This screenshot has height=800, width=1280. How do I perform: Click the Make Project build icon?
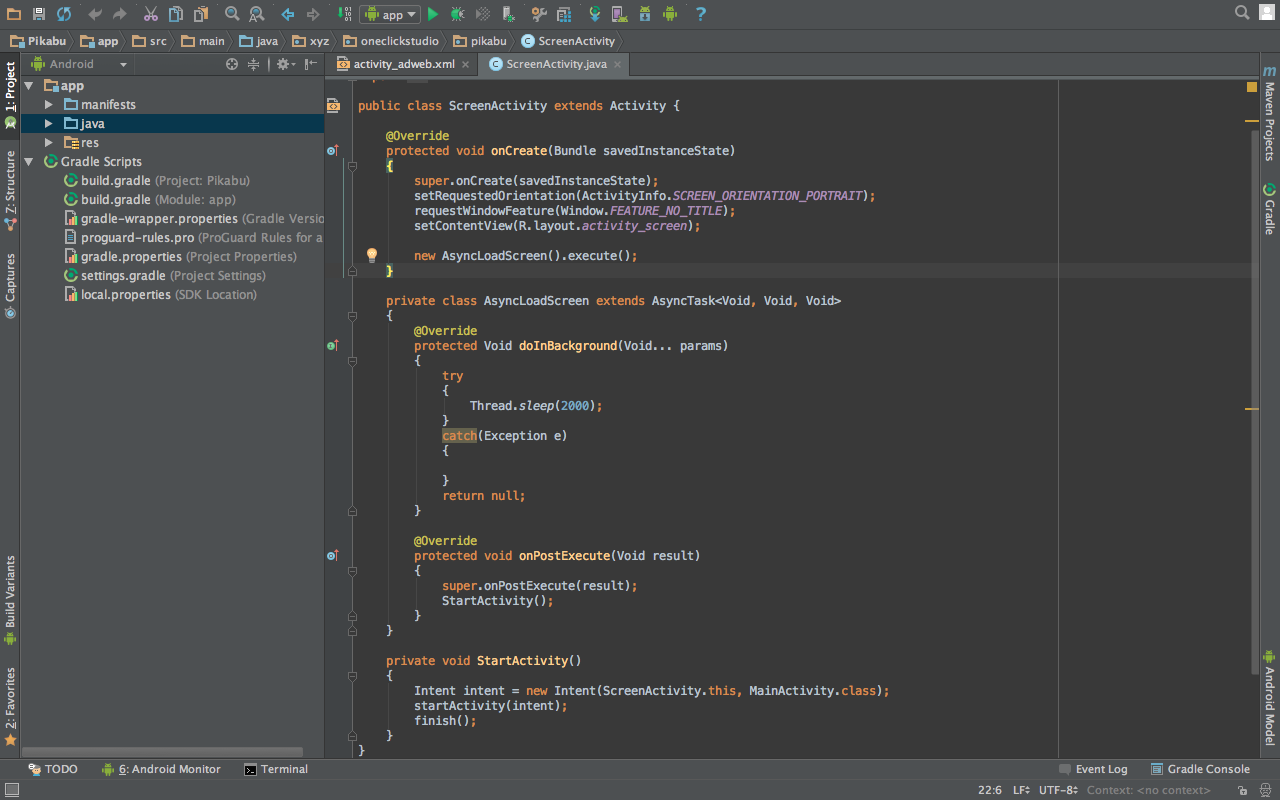(x=344, y=14)
